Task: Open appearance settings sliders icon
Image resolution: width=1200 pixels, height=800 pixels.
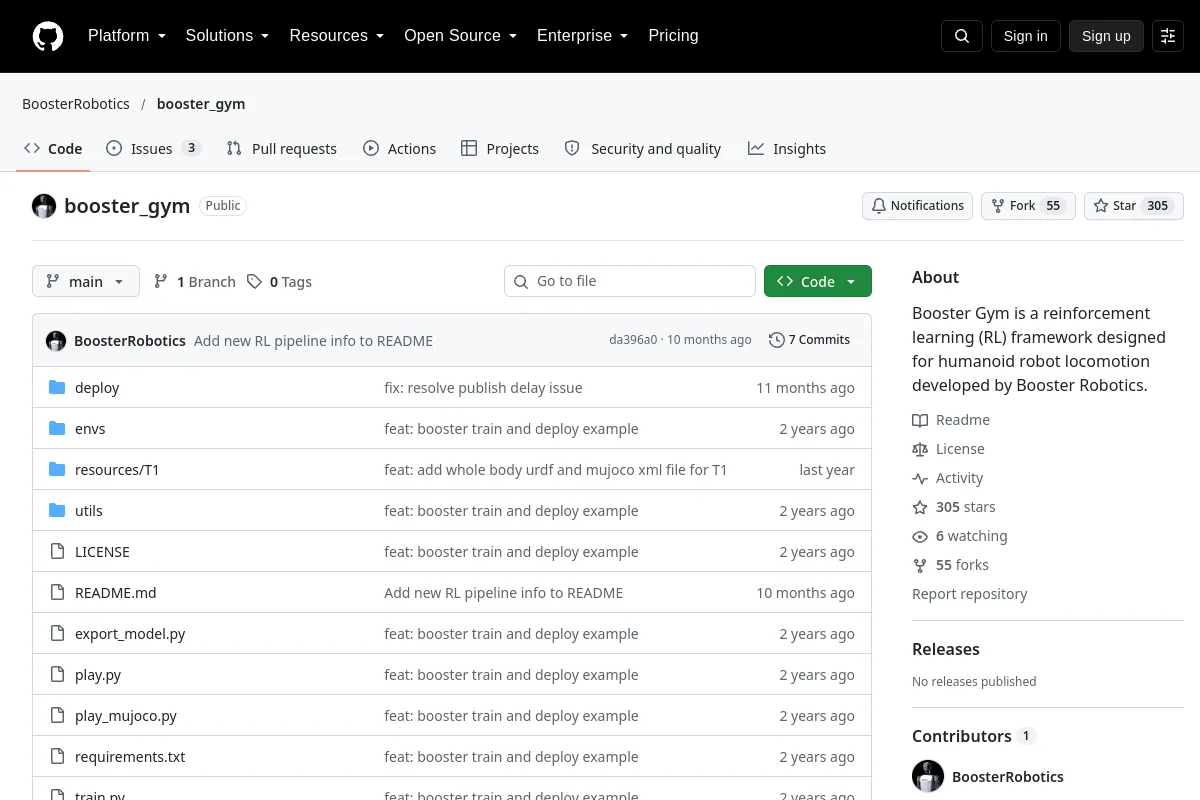Action: tap(1168, 36)
